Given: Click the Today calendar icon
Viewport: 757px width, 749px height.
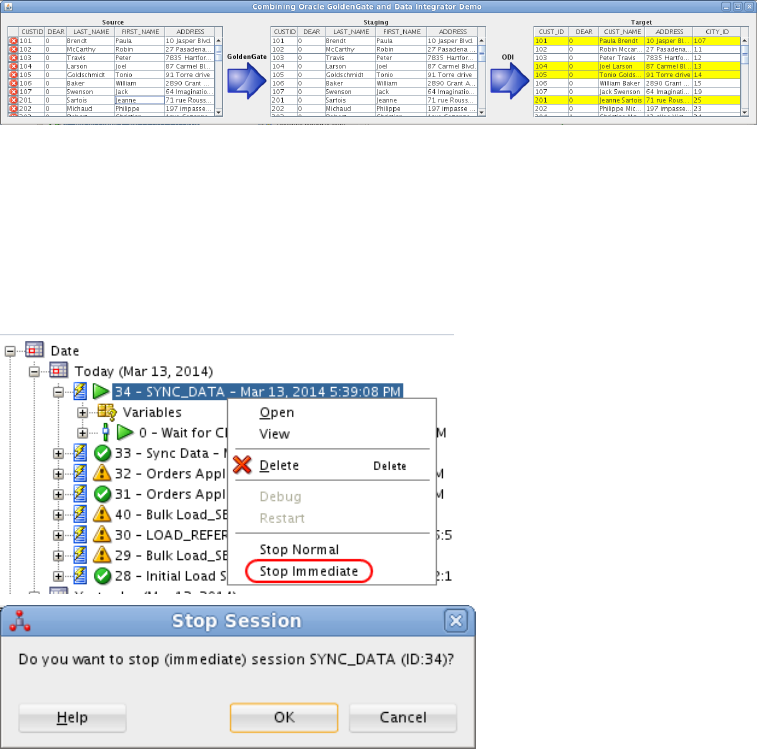Looking at the screenshot, I should click(58, 370).
